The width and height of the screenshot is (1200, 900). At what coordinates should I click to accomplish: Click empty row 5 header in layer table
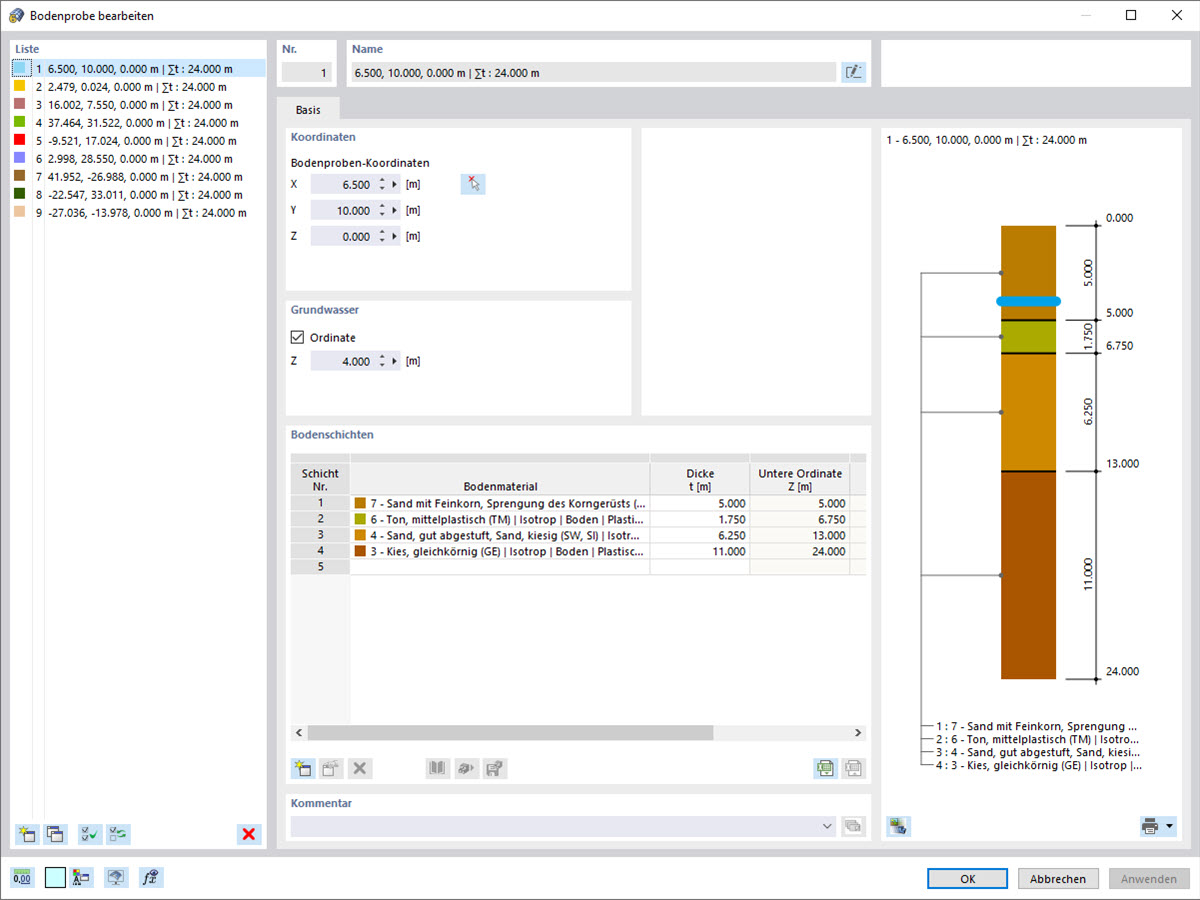(320, 567)
